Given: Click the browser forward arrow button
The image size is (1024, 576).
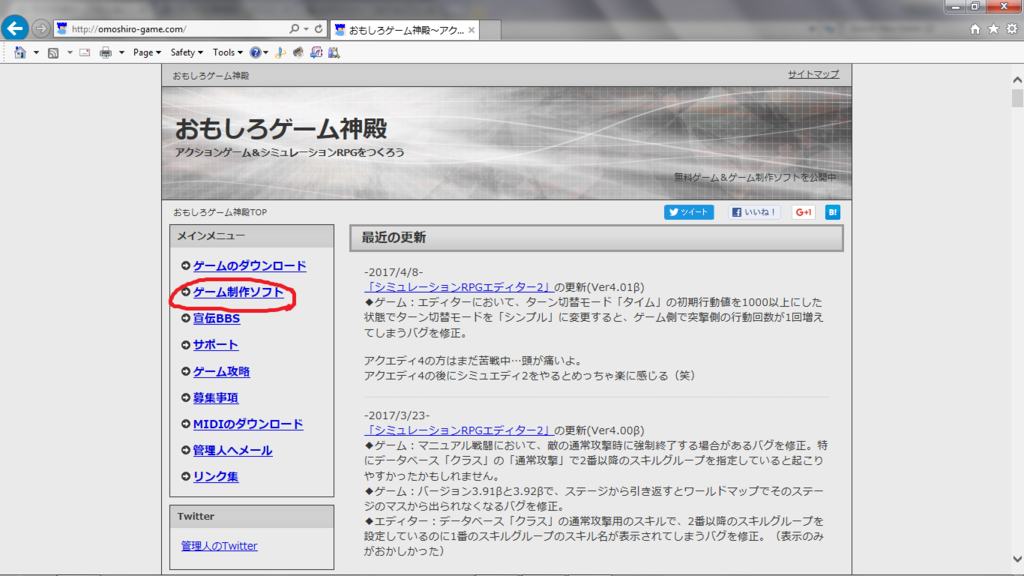Looking at the screenshot, I should coord(40,29).
